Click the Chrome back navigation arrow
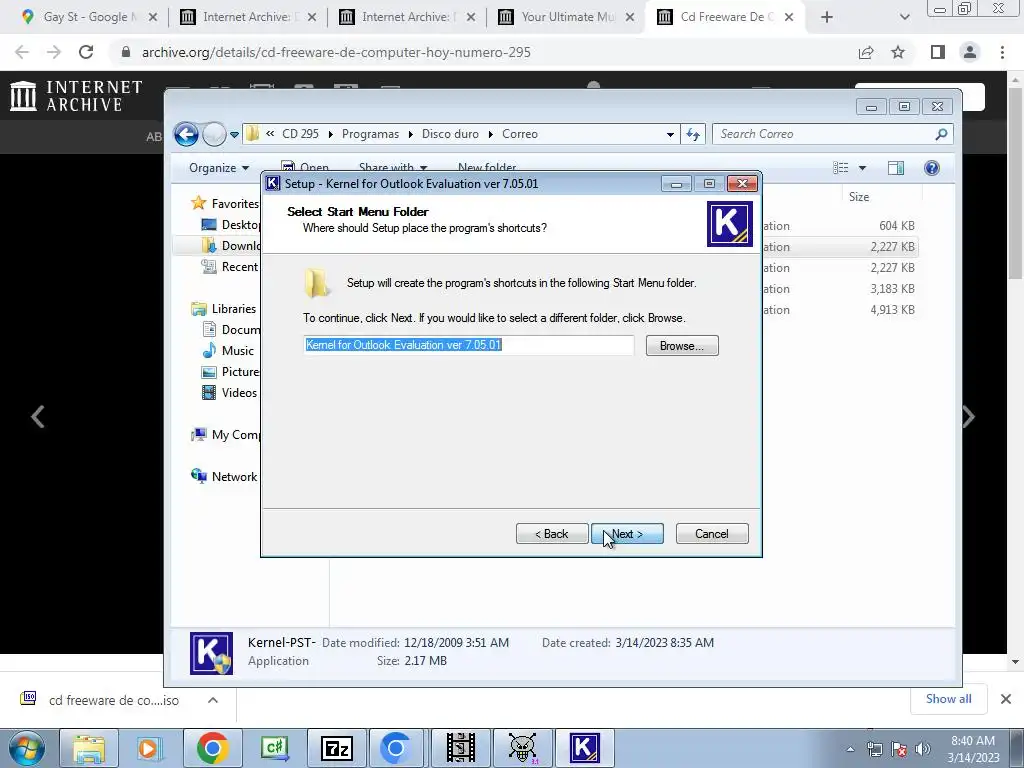The width and height of the screenshot is (1024, 768). [22, 52]
